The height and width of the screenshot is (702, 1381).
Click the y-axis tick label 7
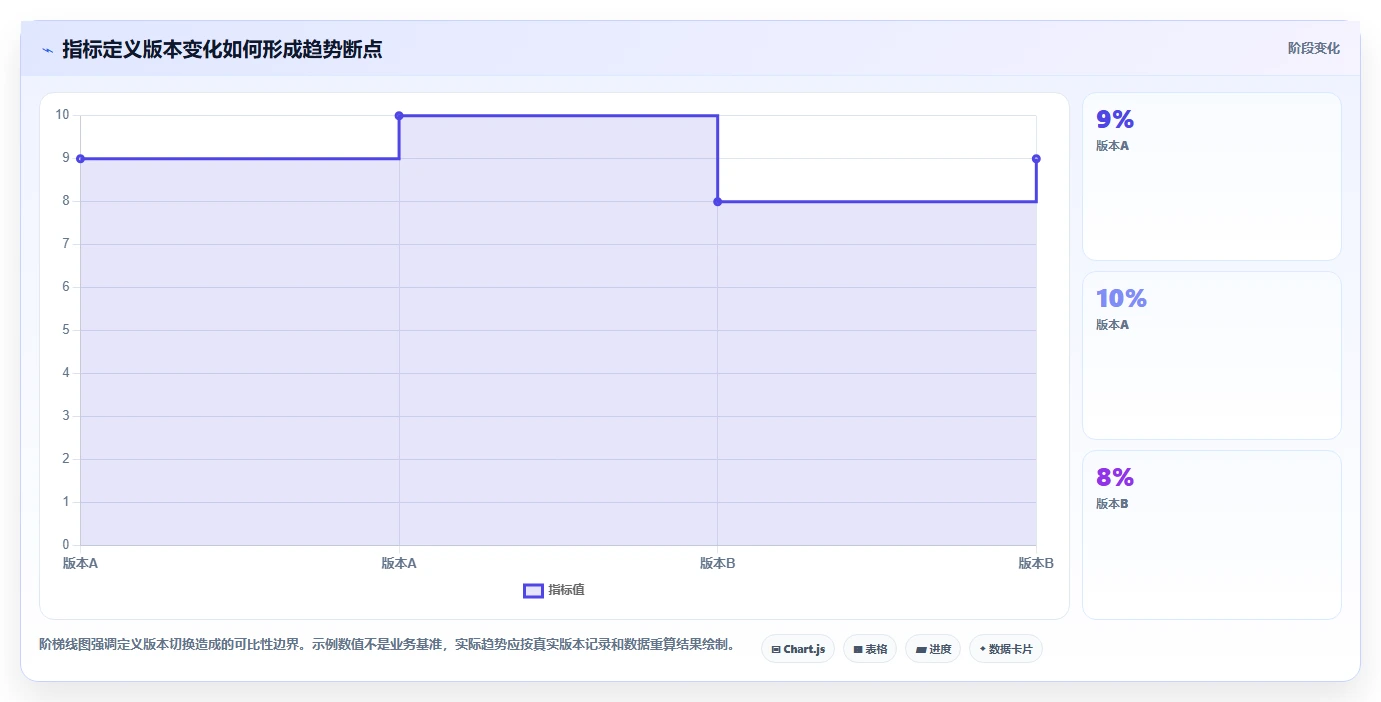point(66,244)
